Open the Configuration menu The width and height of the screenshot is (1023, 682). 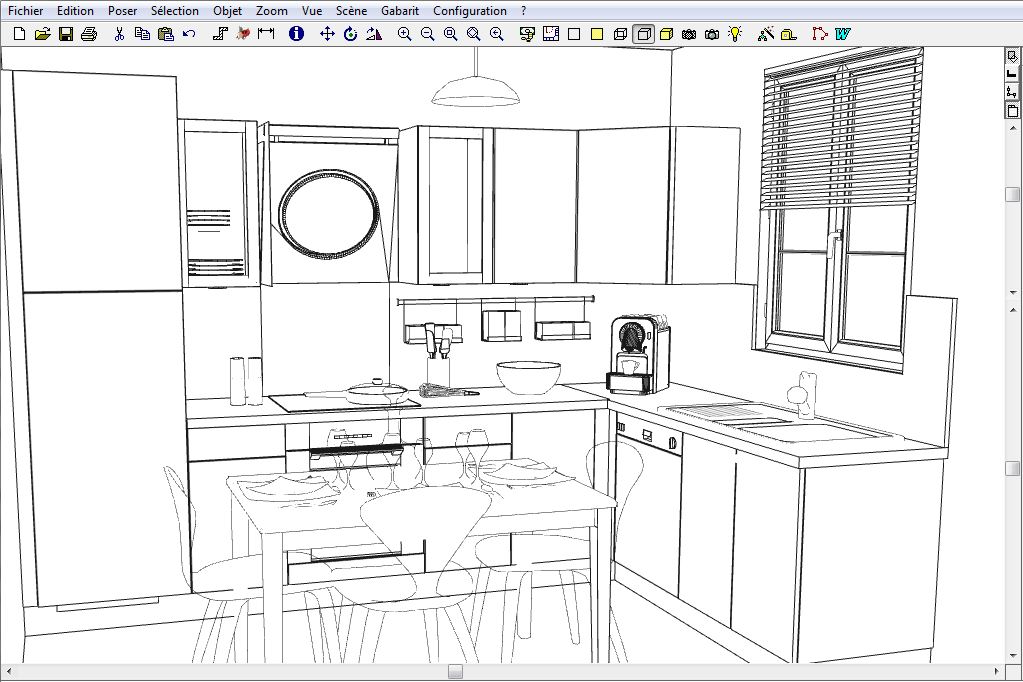470,11
